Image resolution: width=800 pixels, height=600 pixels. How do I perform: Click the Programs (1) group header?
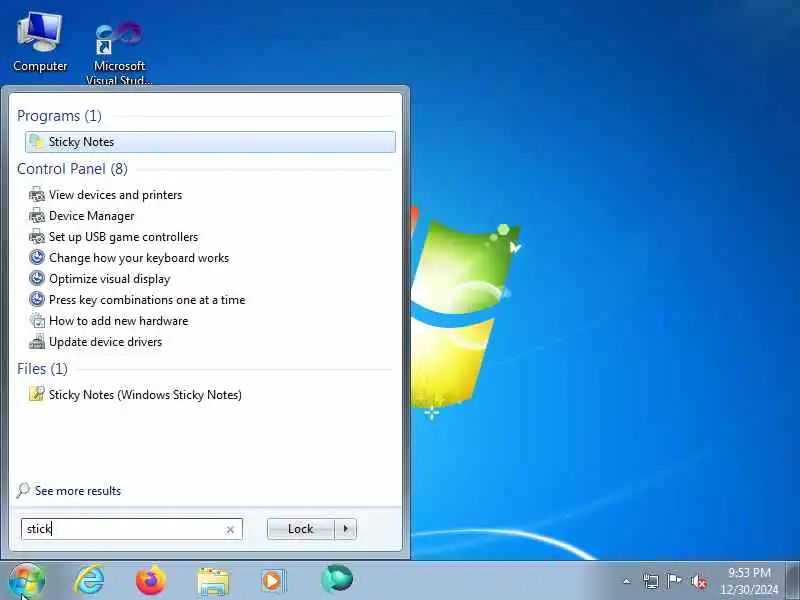[59, 116]
